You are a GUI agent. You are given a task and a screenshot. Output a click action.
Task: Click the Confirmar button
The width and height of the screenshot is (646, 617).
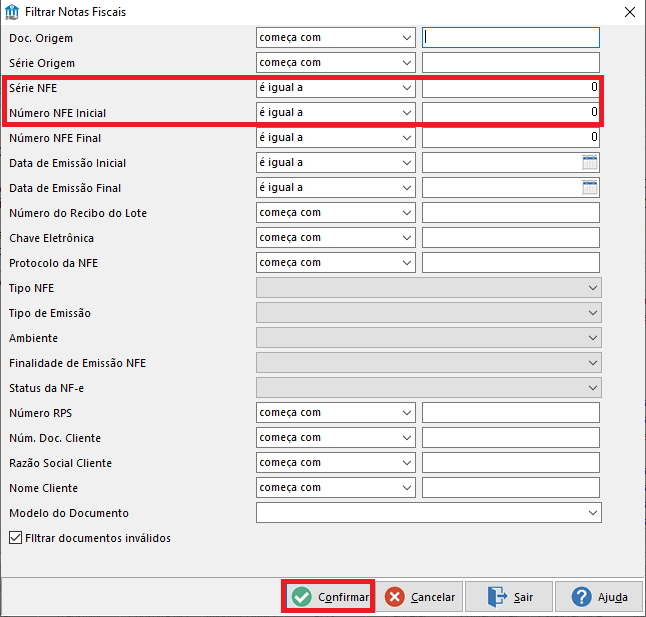tap(329, 596)
